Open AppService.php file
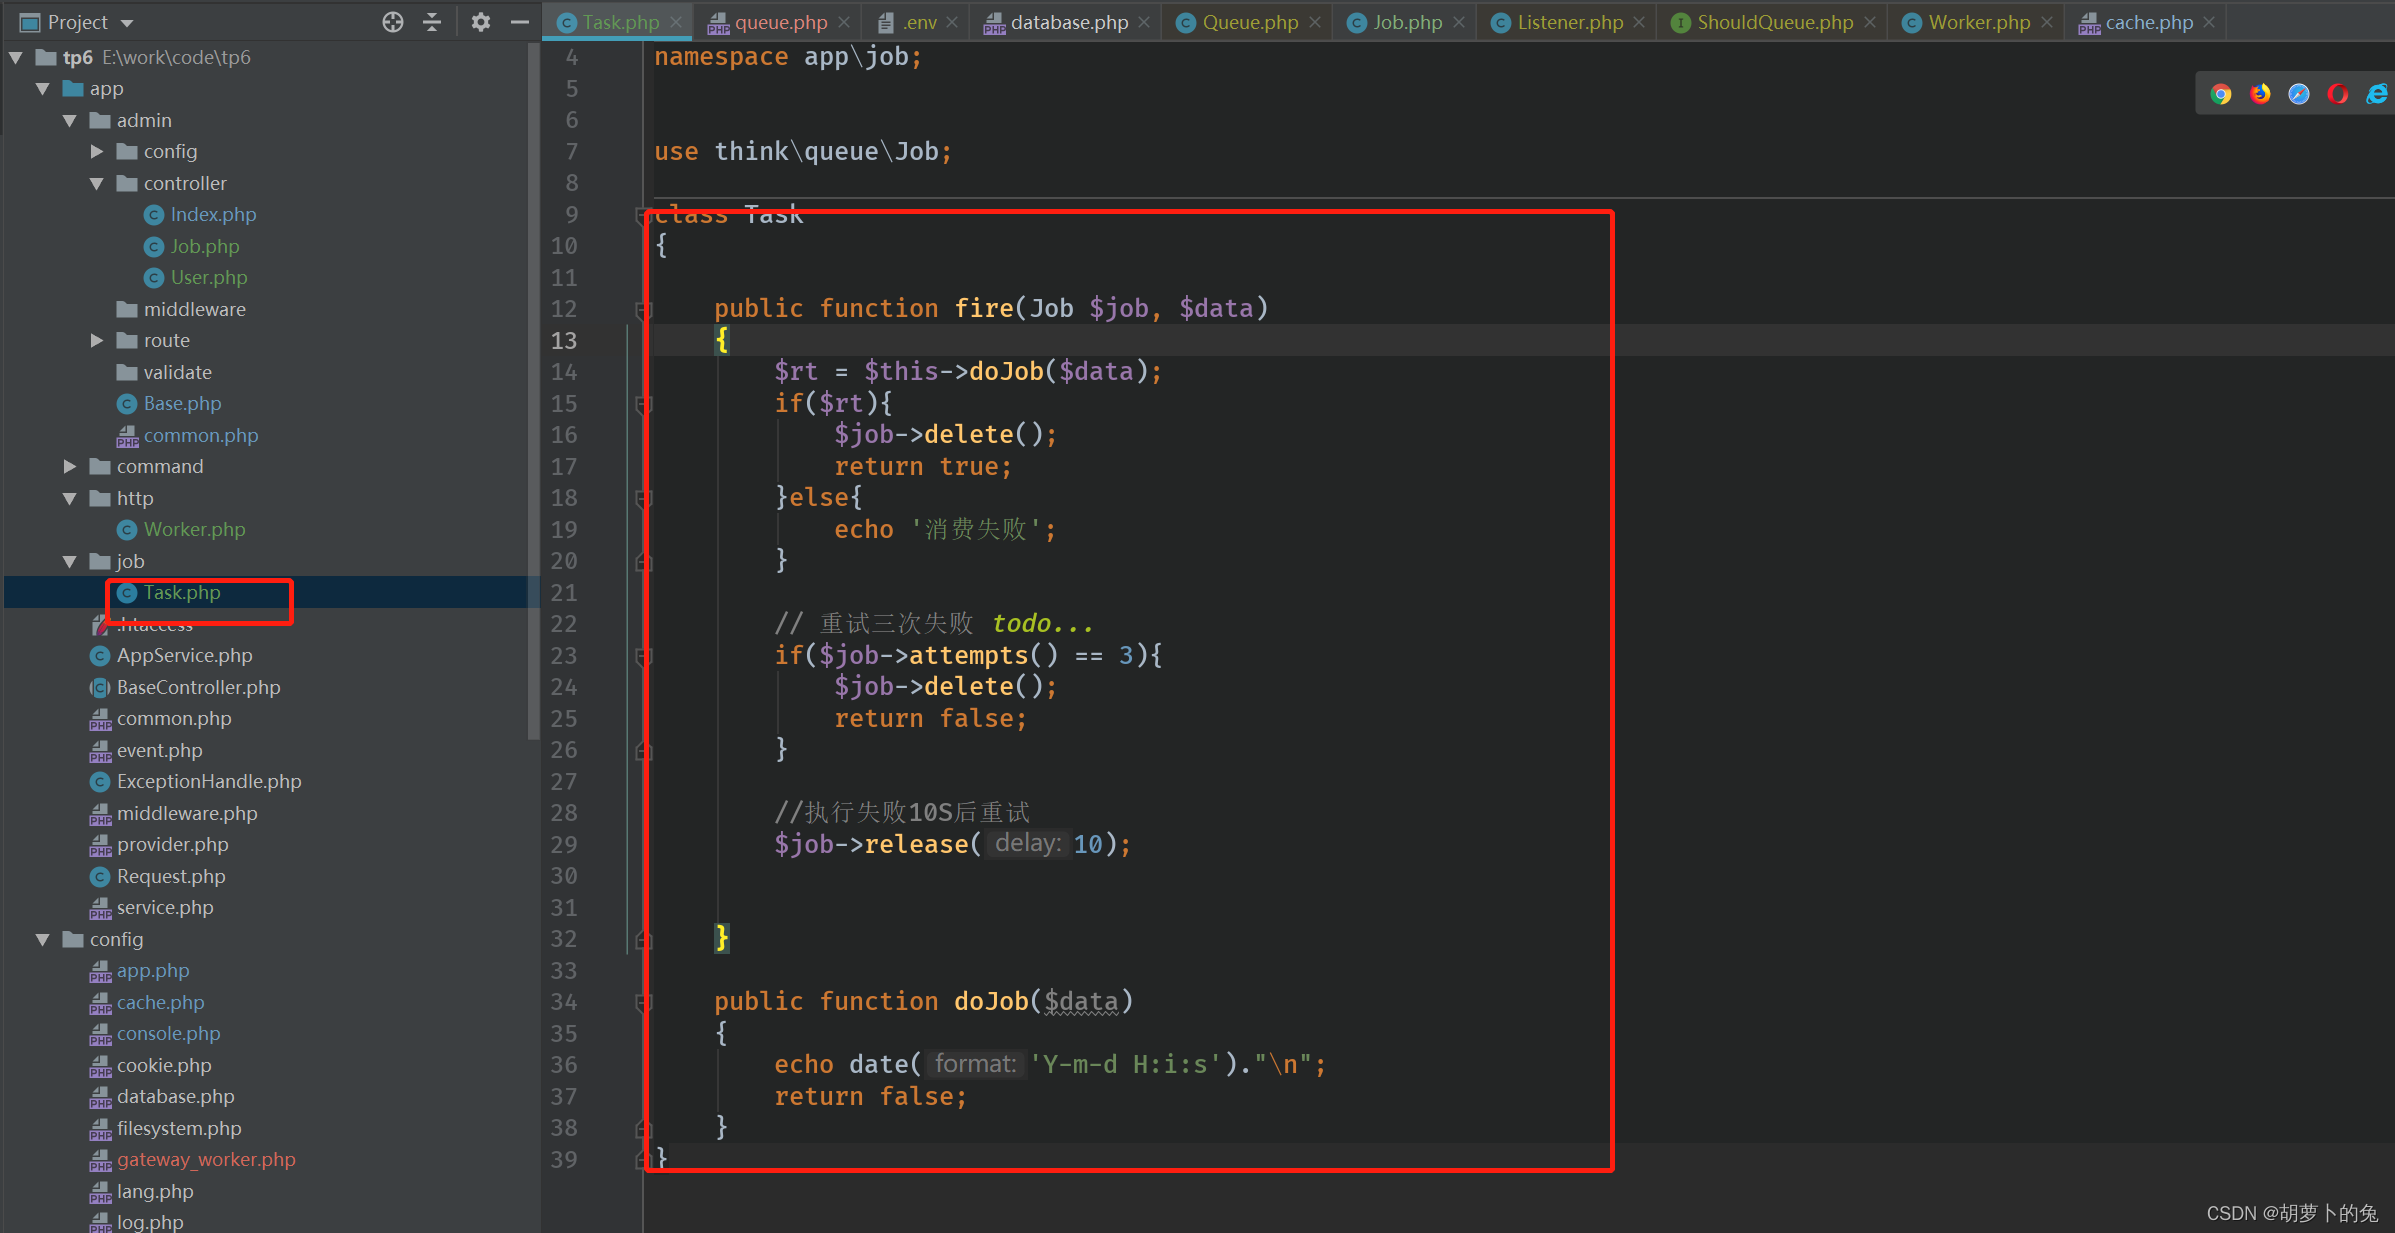2395x1233 pixels. 184,656
